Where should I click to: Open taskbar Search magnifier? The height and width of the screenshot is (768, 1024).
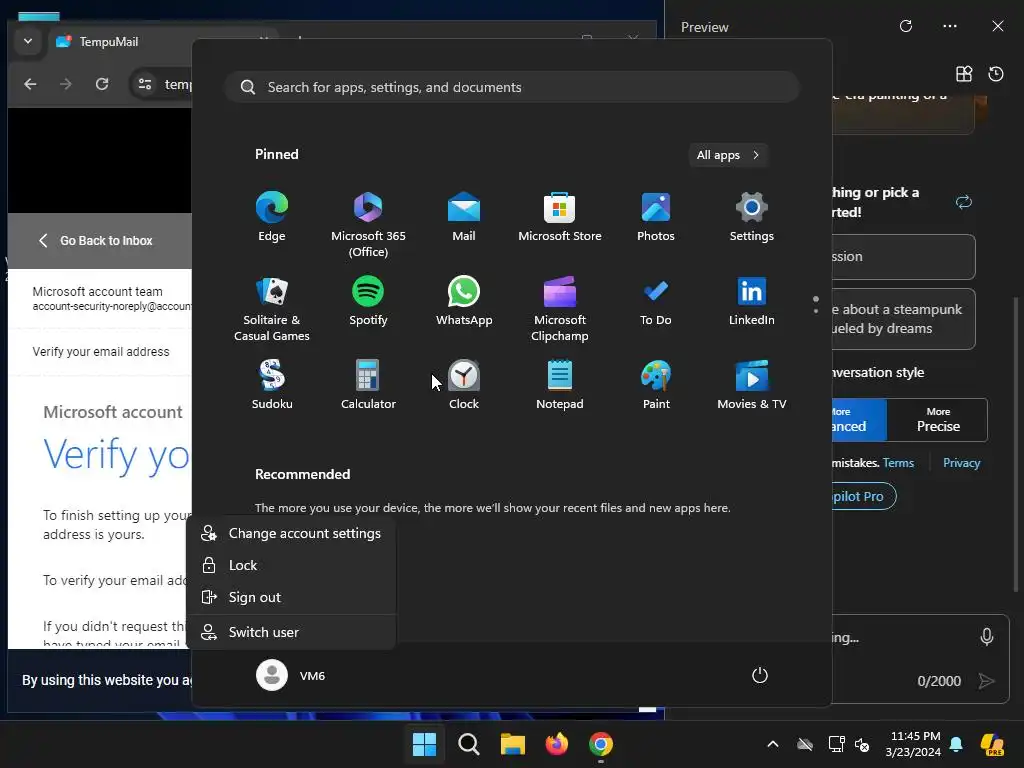click(468, 744)
